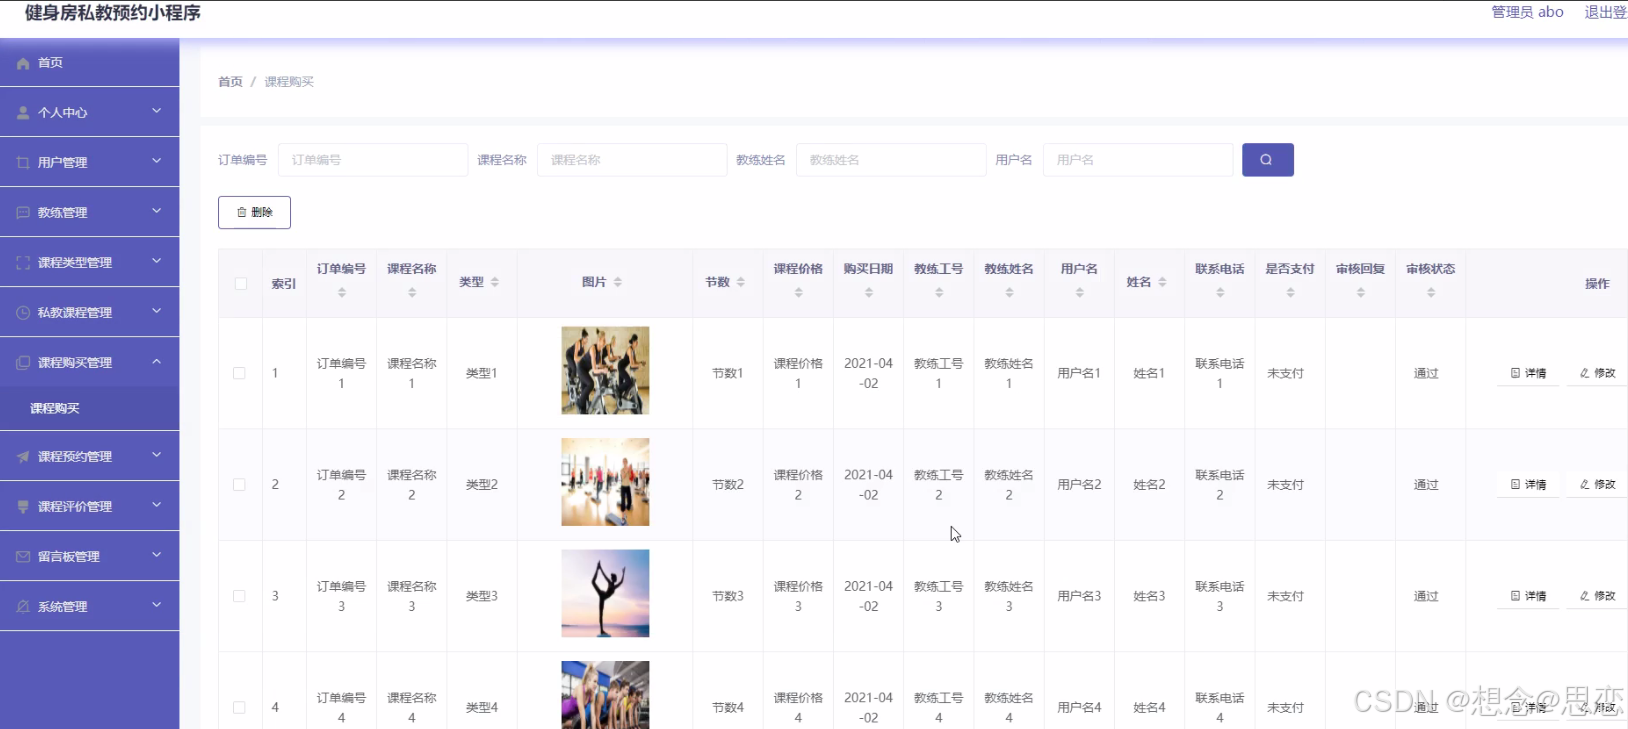The width and height of the screenshot is (1628, 729).
Task: Sort by 是否支付 column arrows
Action: [1290, 293]
